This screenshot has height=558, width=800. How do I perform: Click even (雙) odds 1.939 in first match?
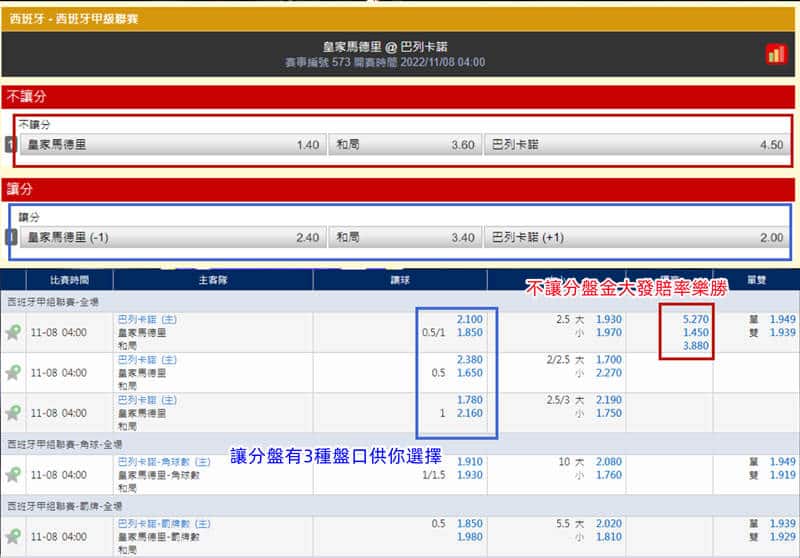(782, 333)
